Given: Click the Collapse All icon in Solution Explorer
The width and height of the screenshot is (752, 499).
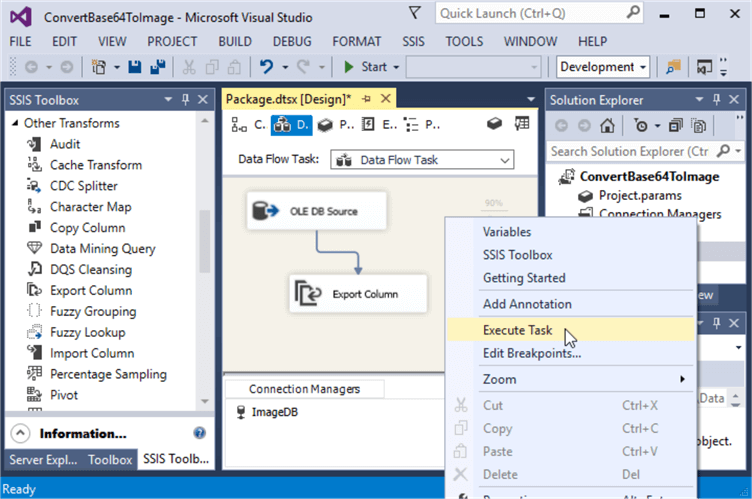Looking at the screenshot, I should pos(675,126).
